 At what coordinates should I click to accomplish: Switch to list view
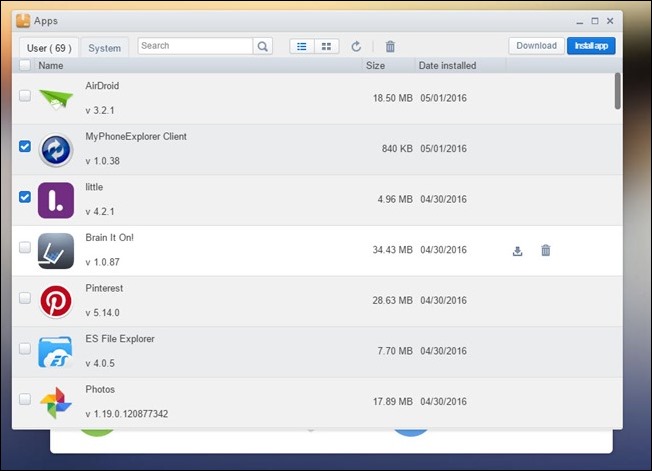302,46
